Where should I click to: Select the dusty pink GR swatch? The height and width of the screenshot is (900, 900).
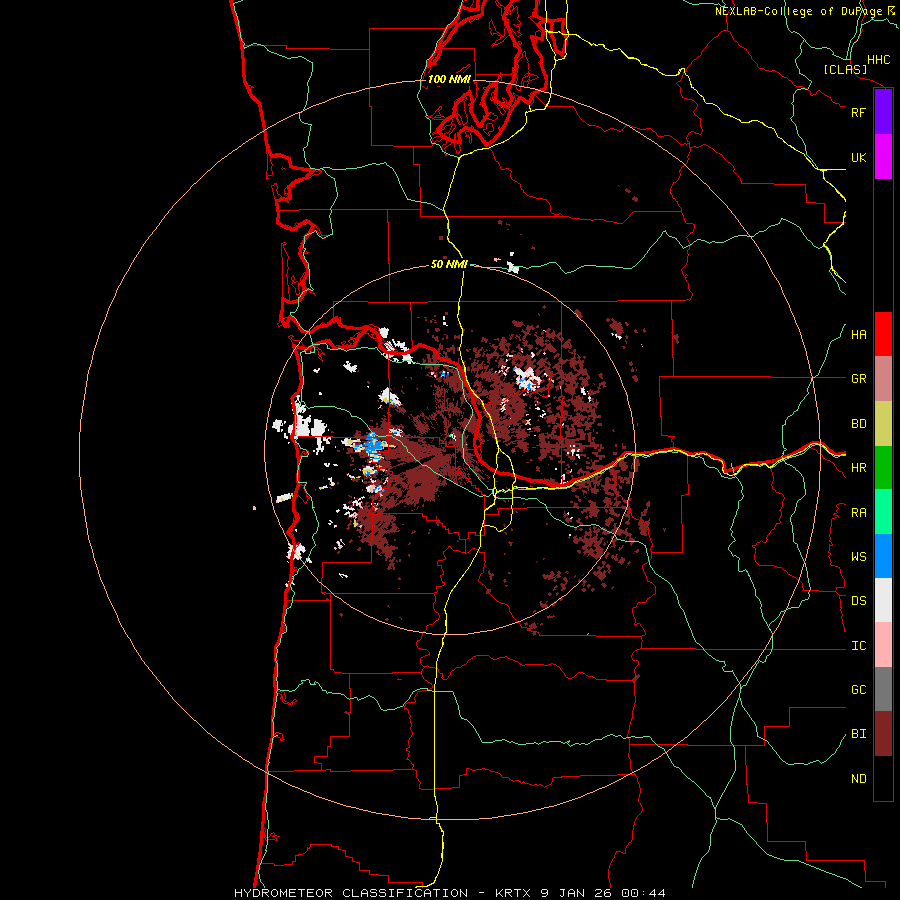883,379
